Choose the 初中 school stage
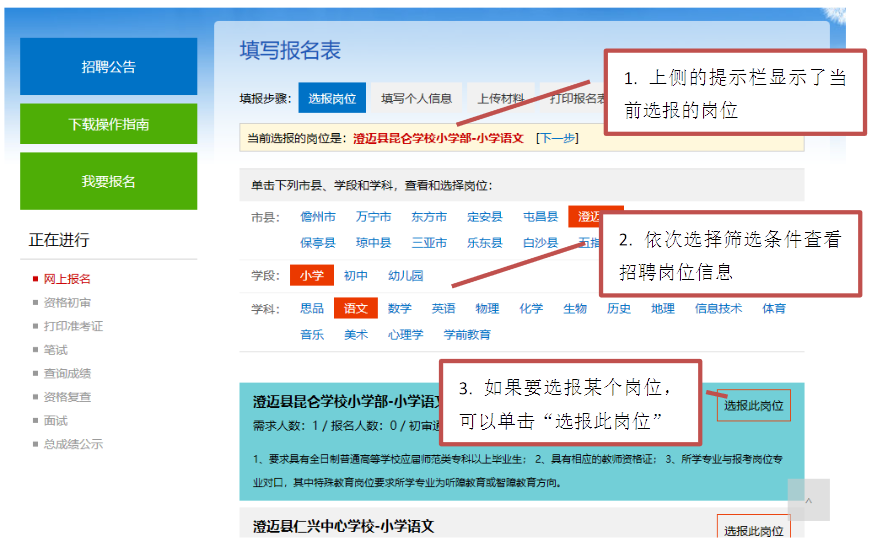The image size is (876, 545). pyautogui.click(x=356, y=276)
